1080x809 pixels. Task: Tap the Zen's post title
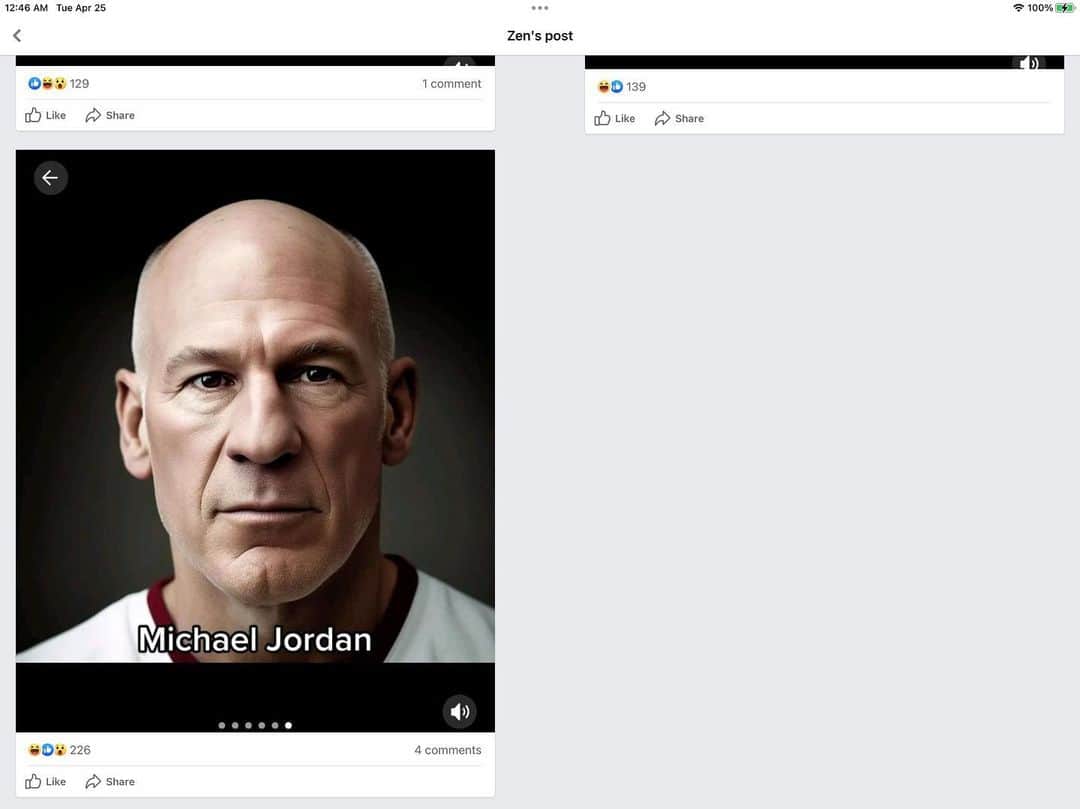(x=540, y=36)
